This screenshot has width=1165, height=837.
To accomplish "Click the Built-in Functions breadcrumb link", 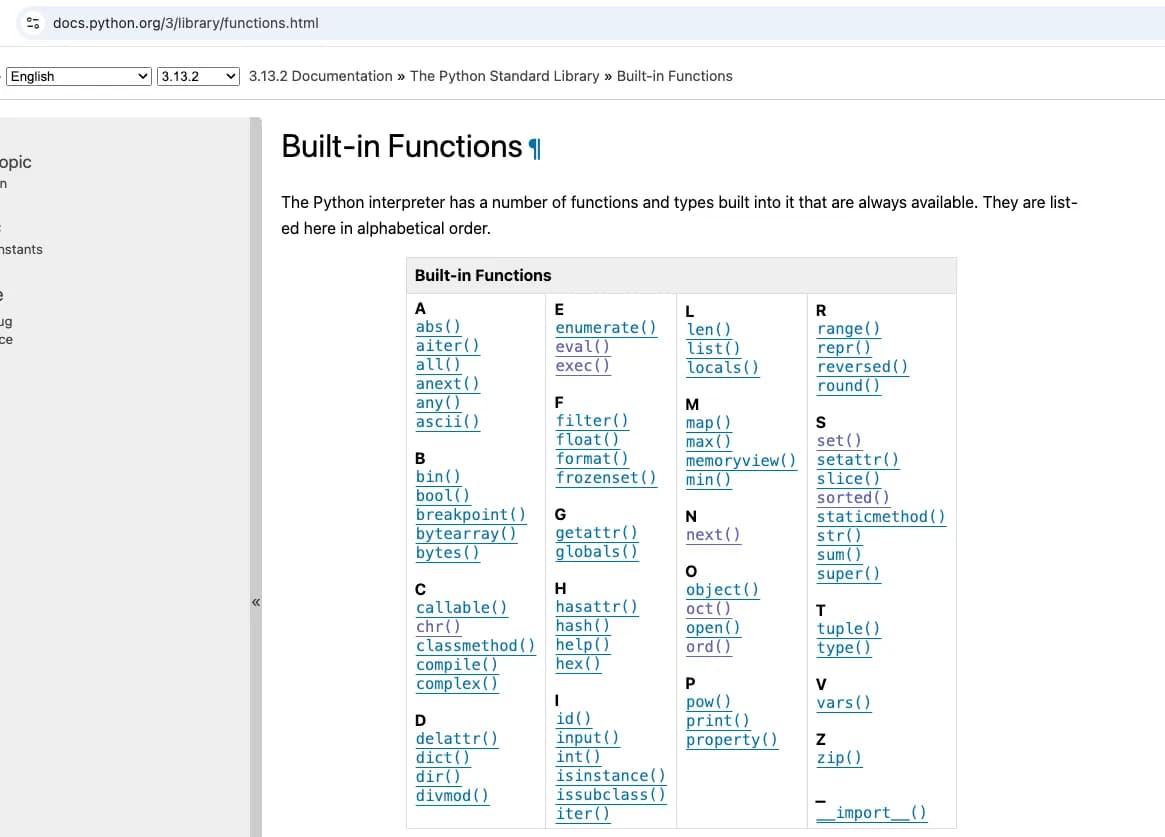I will tap(675, 76).
